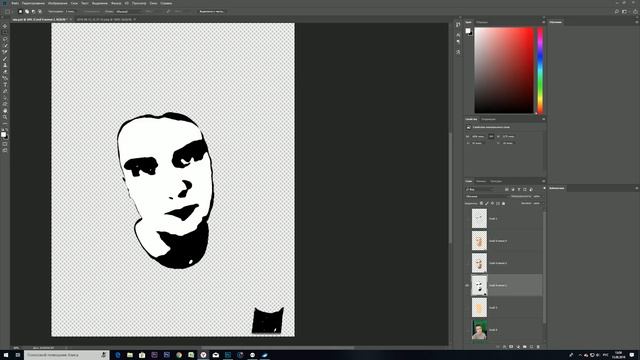Select the Type tool
Image resolution: width=640 pixels, height=360 pixels.
5,85
